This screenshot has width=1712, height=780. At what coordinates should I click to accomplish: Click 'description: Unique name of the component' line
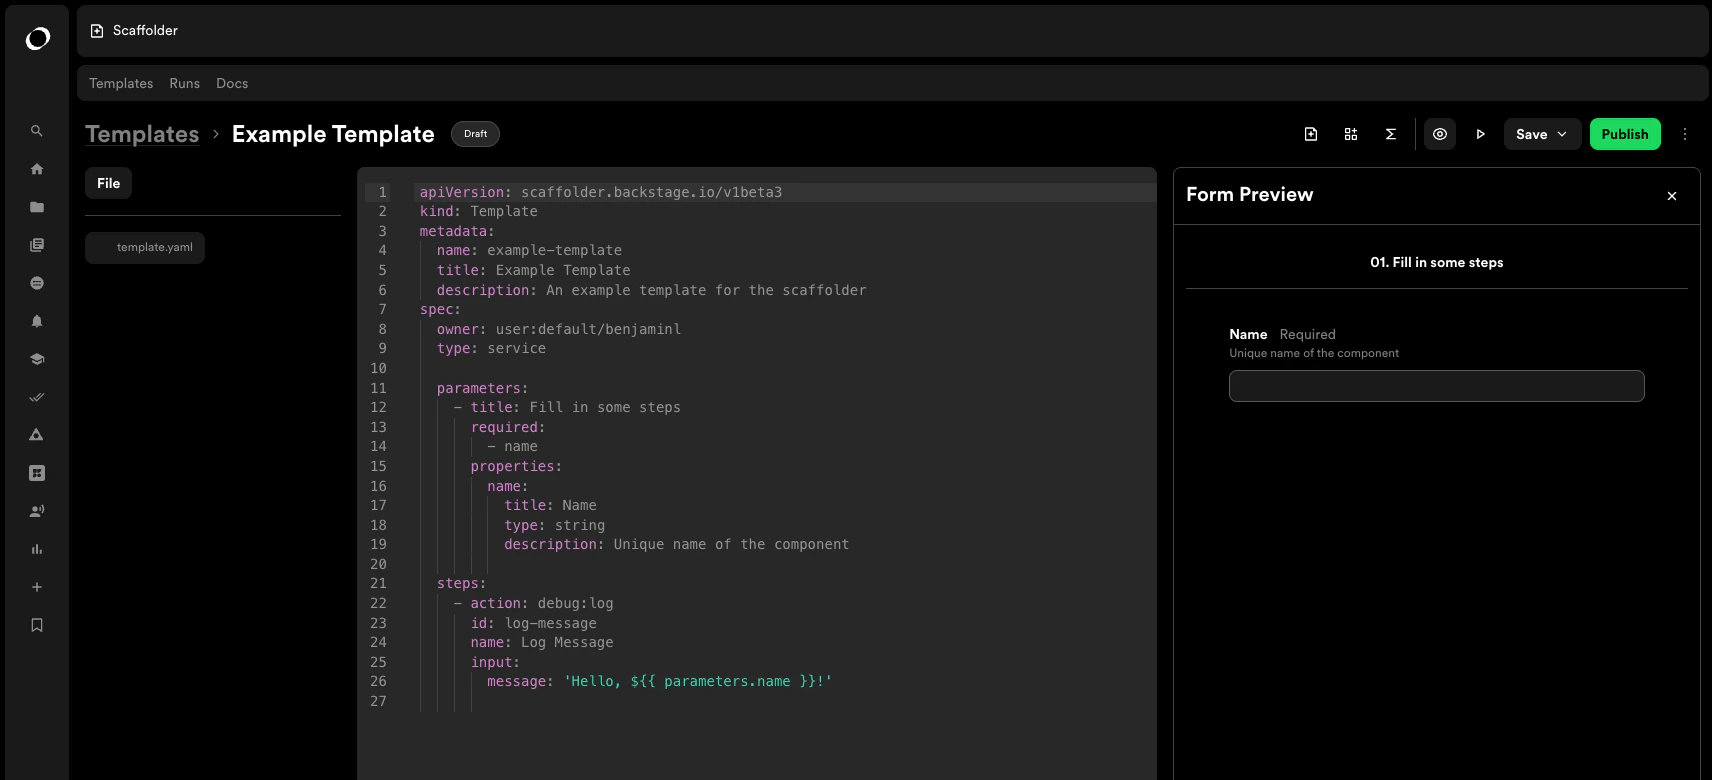point(677,544)
